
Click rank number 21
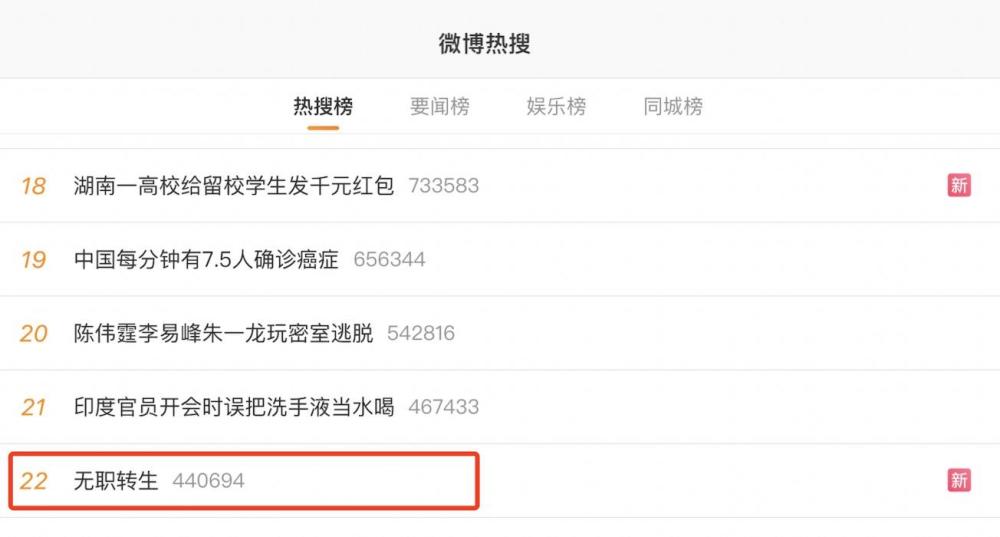[34, 408]
